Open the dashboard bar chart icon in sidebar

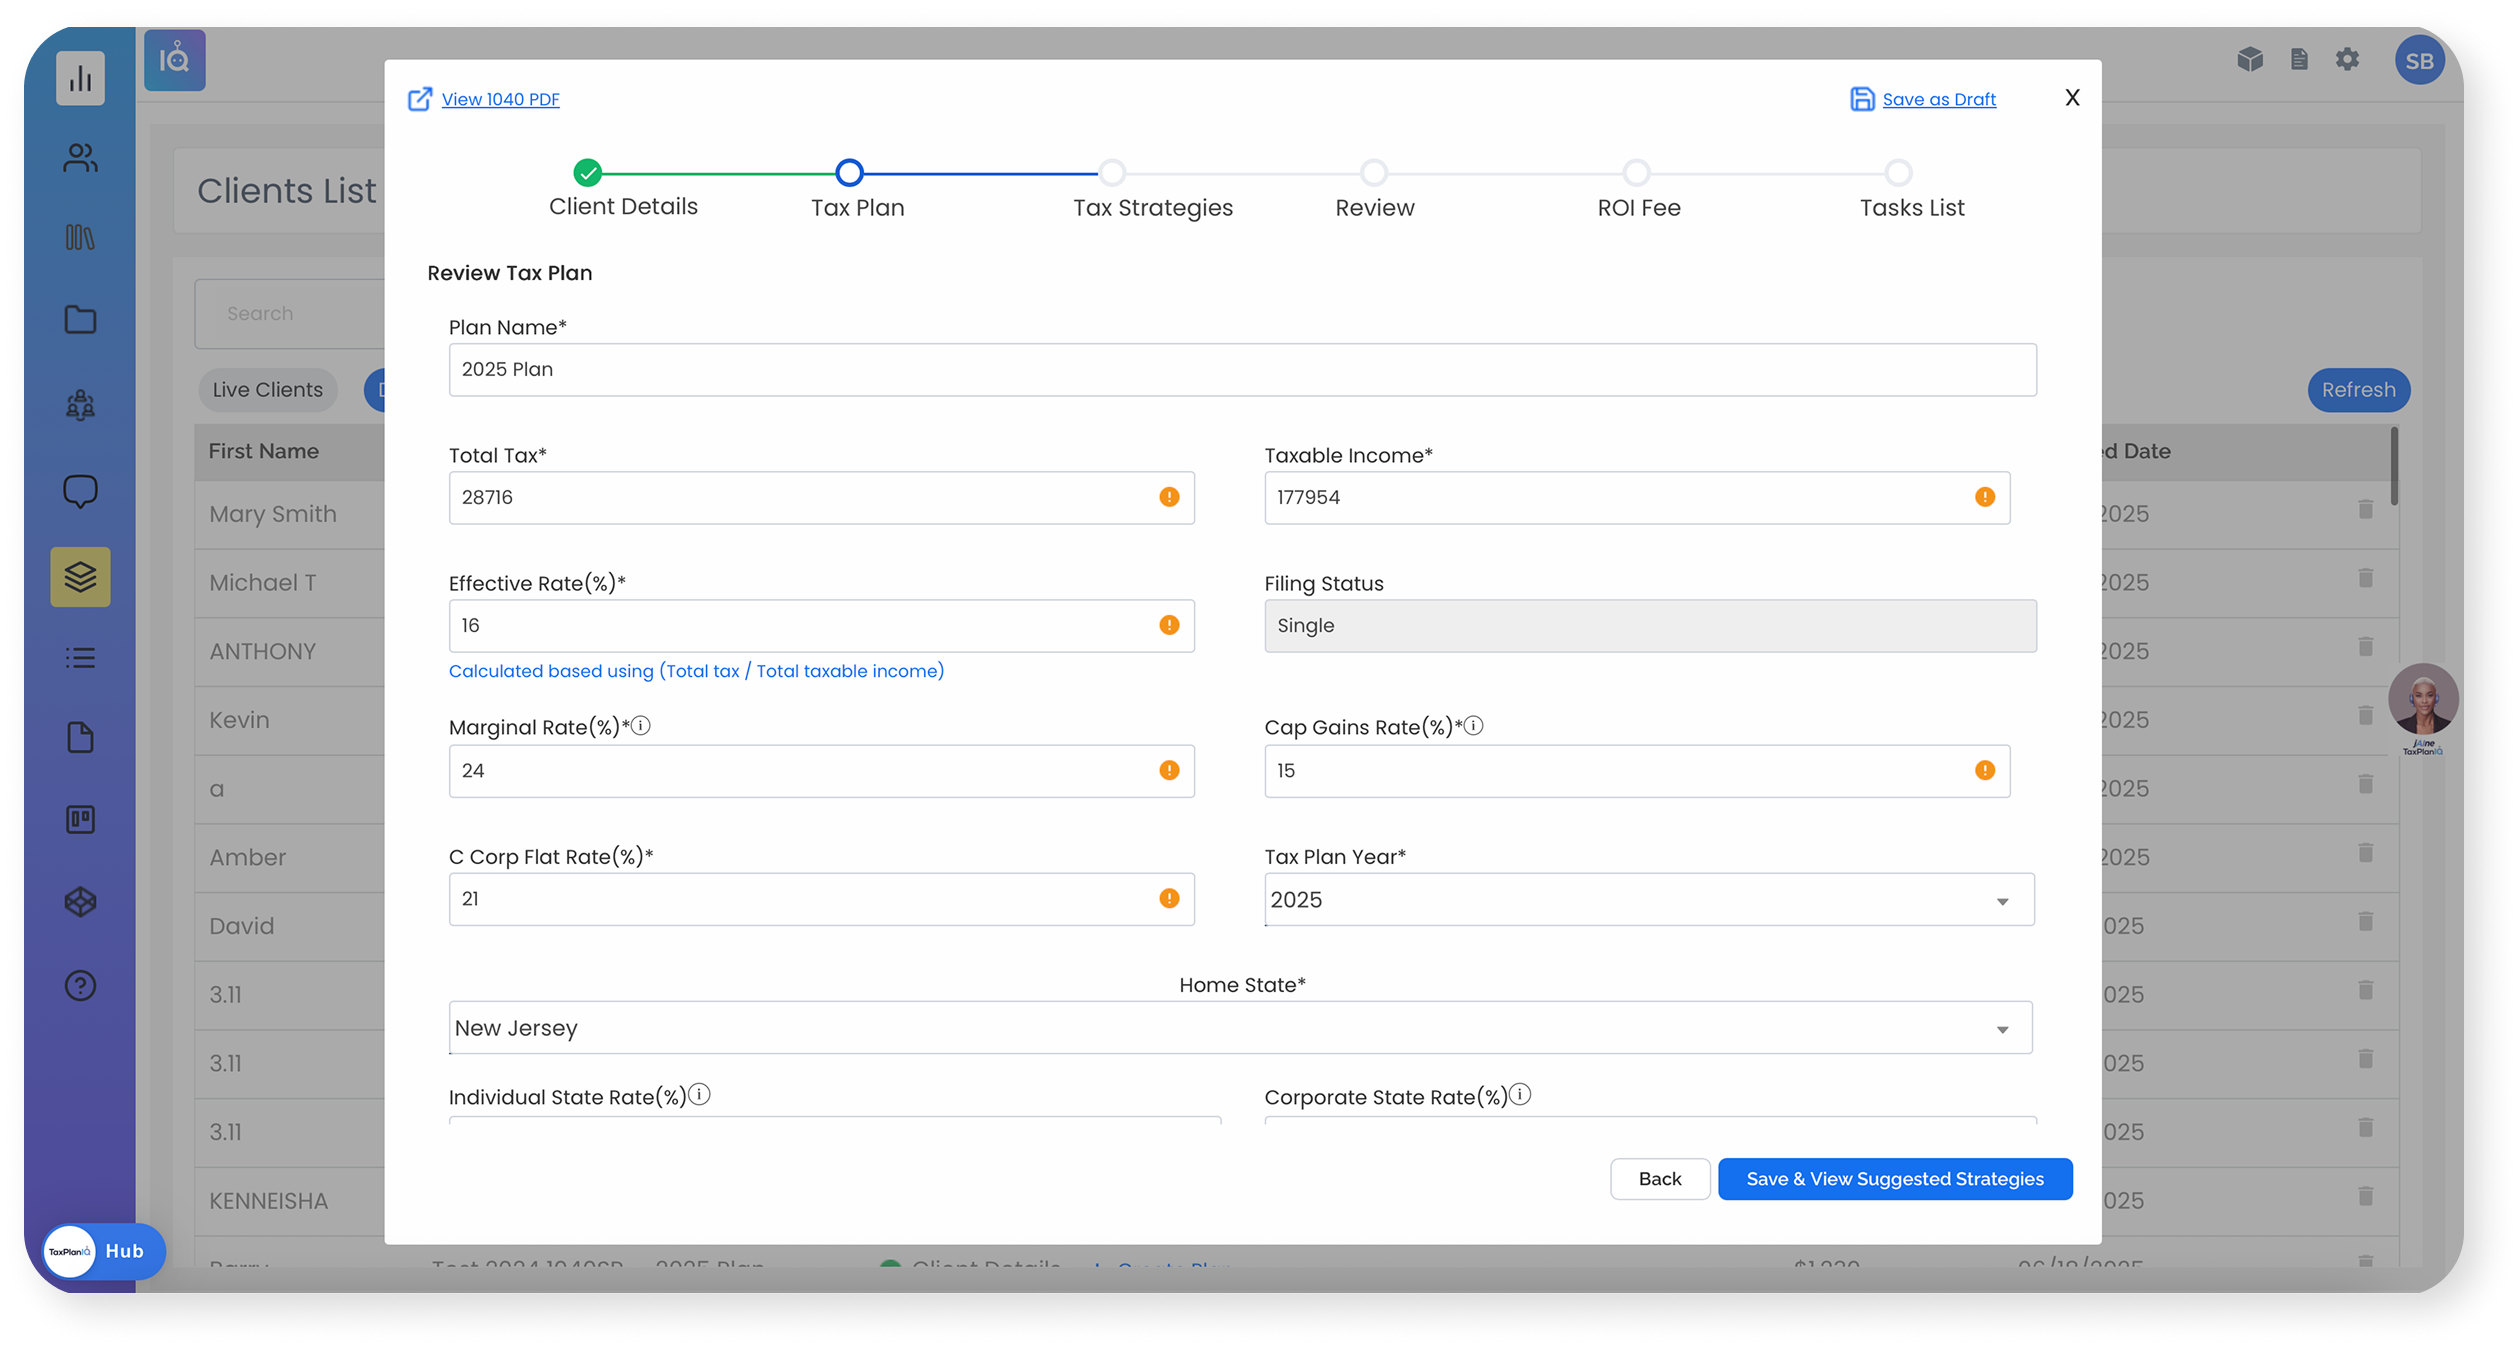(x=81, y=78)
